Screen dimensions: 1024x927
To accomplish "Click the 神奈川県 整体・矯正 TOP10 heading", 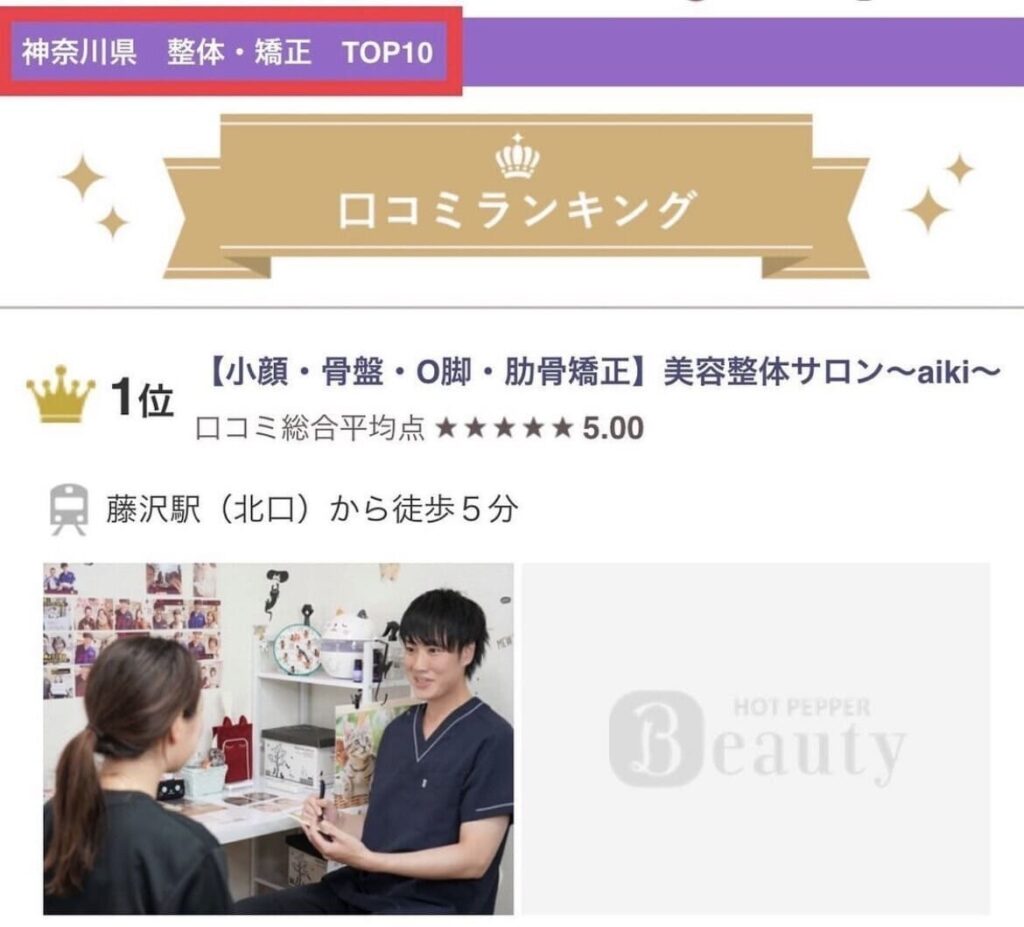I will point(227,52).
